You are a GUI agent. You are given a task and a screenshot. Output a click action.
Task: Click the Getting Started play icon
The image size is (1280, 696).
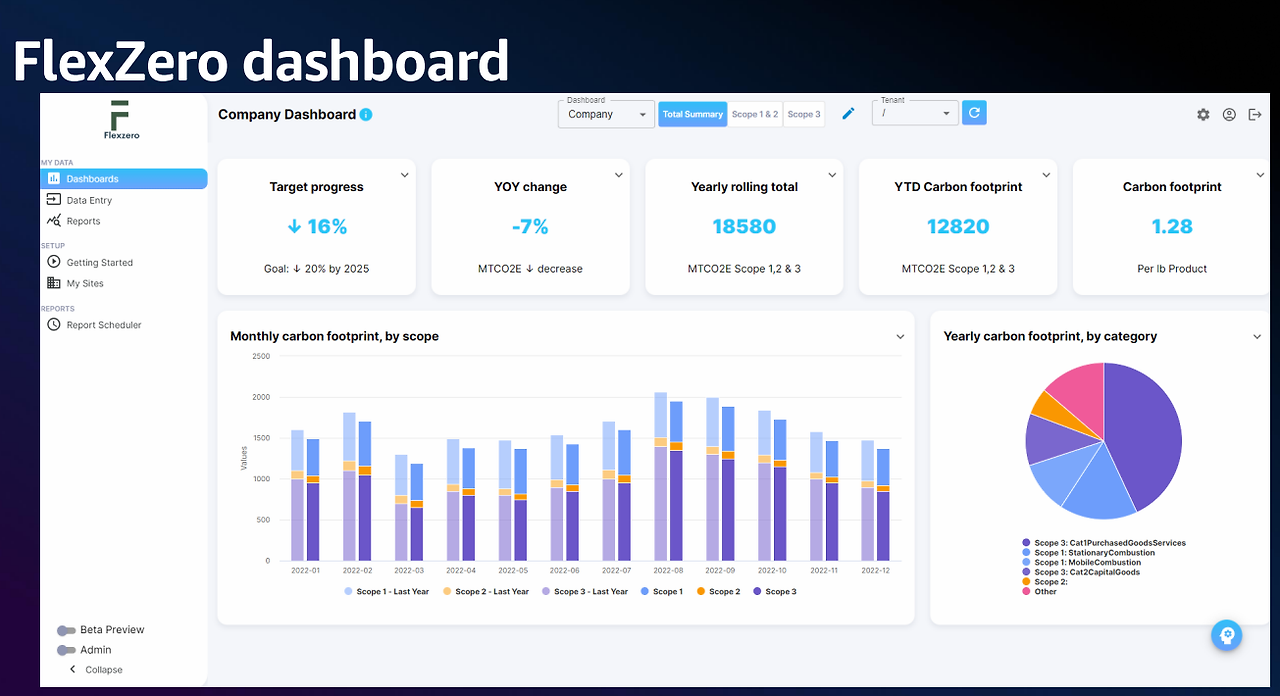[54, 262]
